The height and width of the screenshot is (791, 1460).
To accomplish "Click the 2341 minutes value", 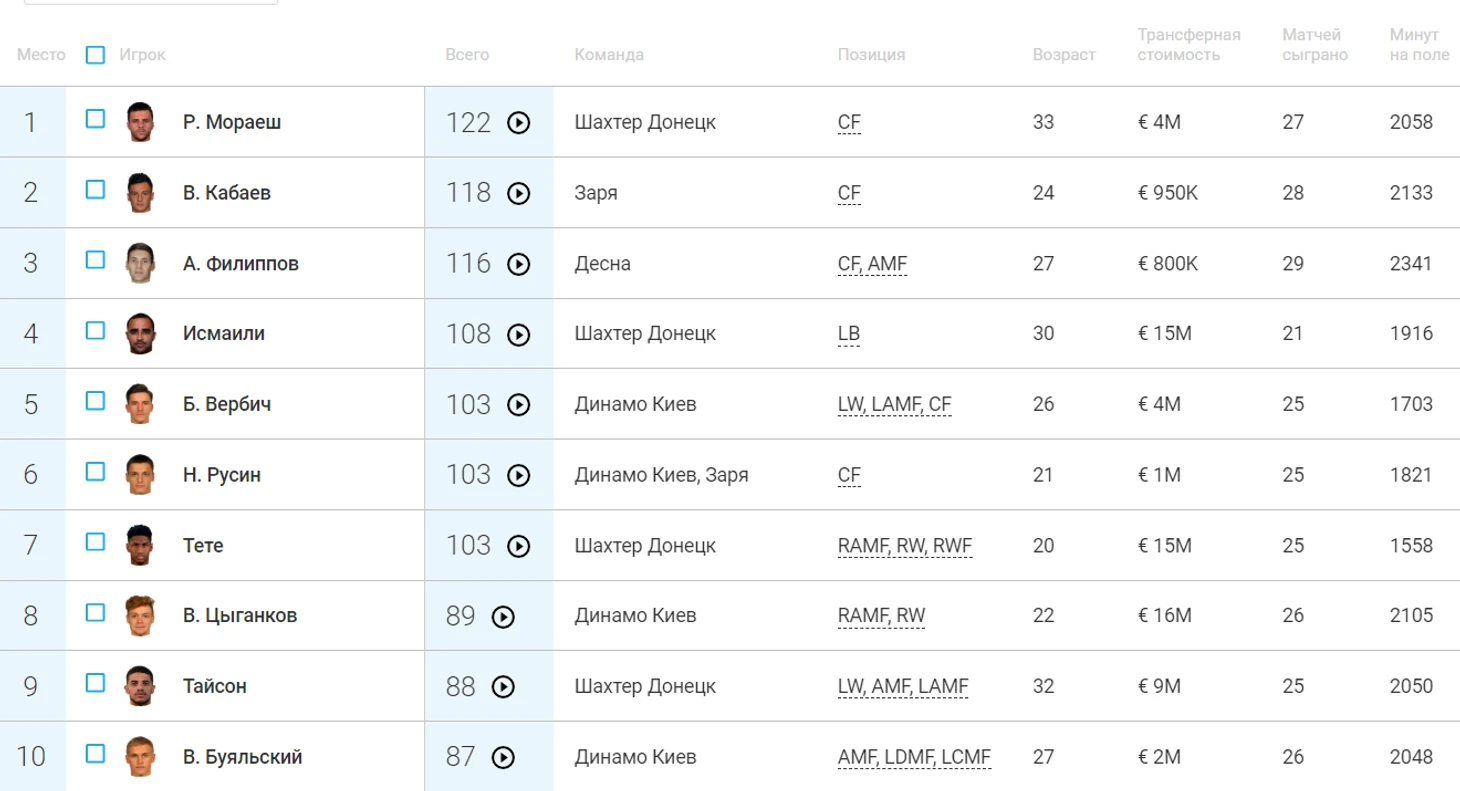I will pyautogui.click(x=1411, y=264).
